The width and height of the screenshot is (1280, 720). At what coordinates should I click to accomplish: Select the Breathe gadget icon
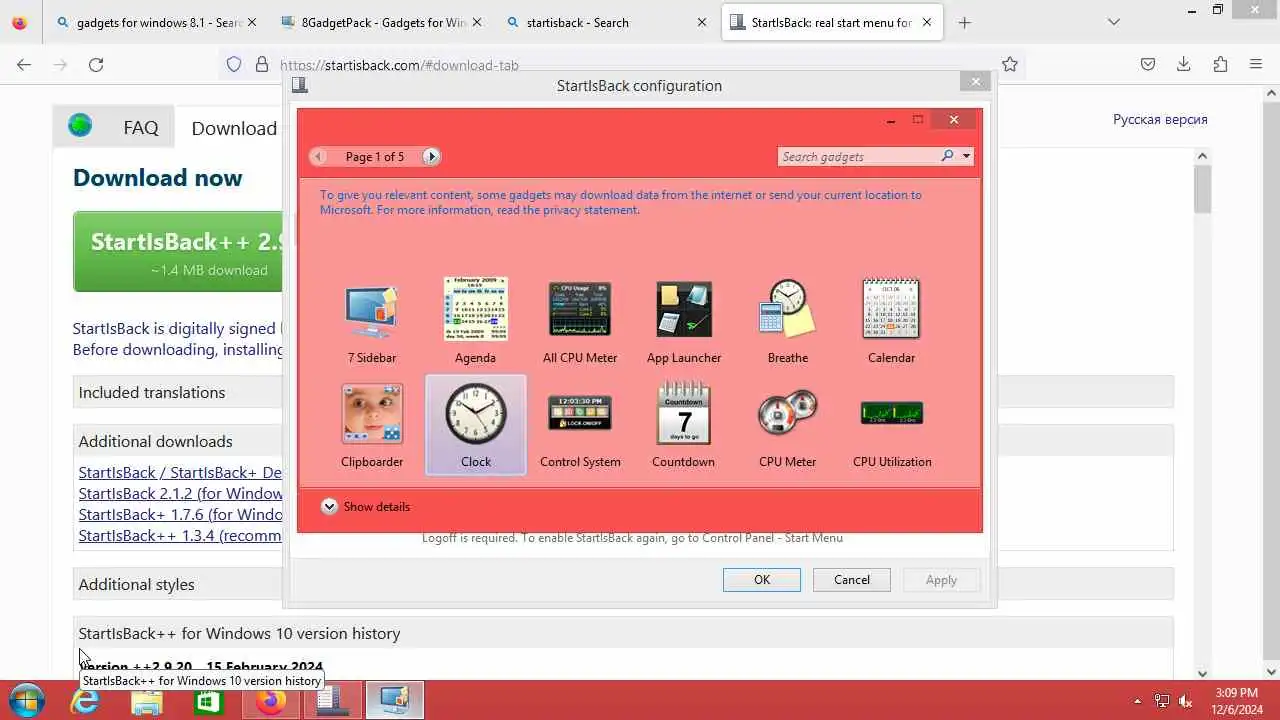coord(787,308)
